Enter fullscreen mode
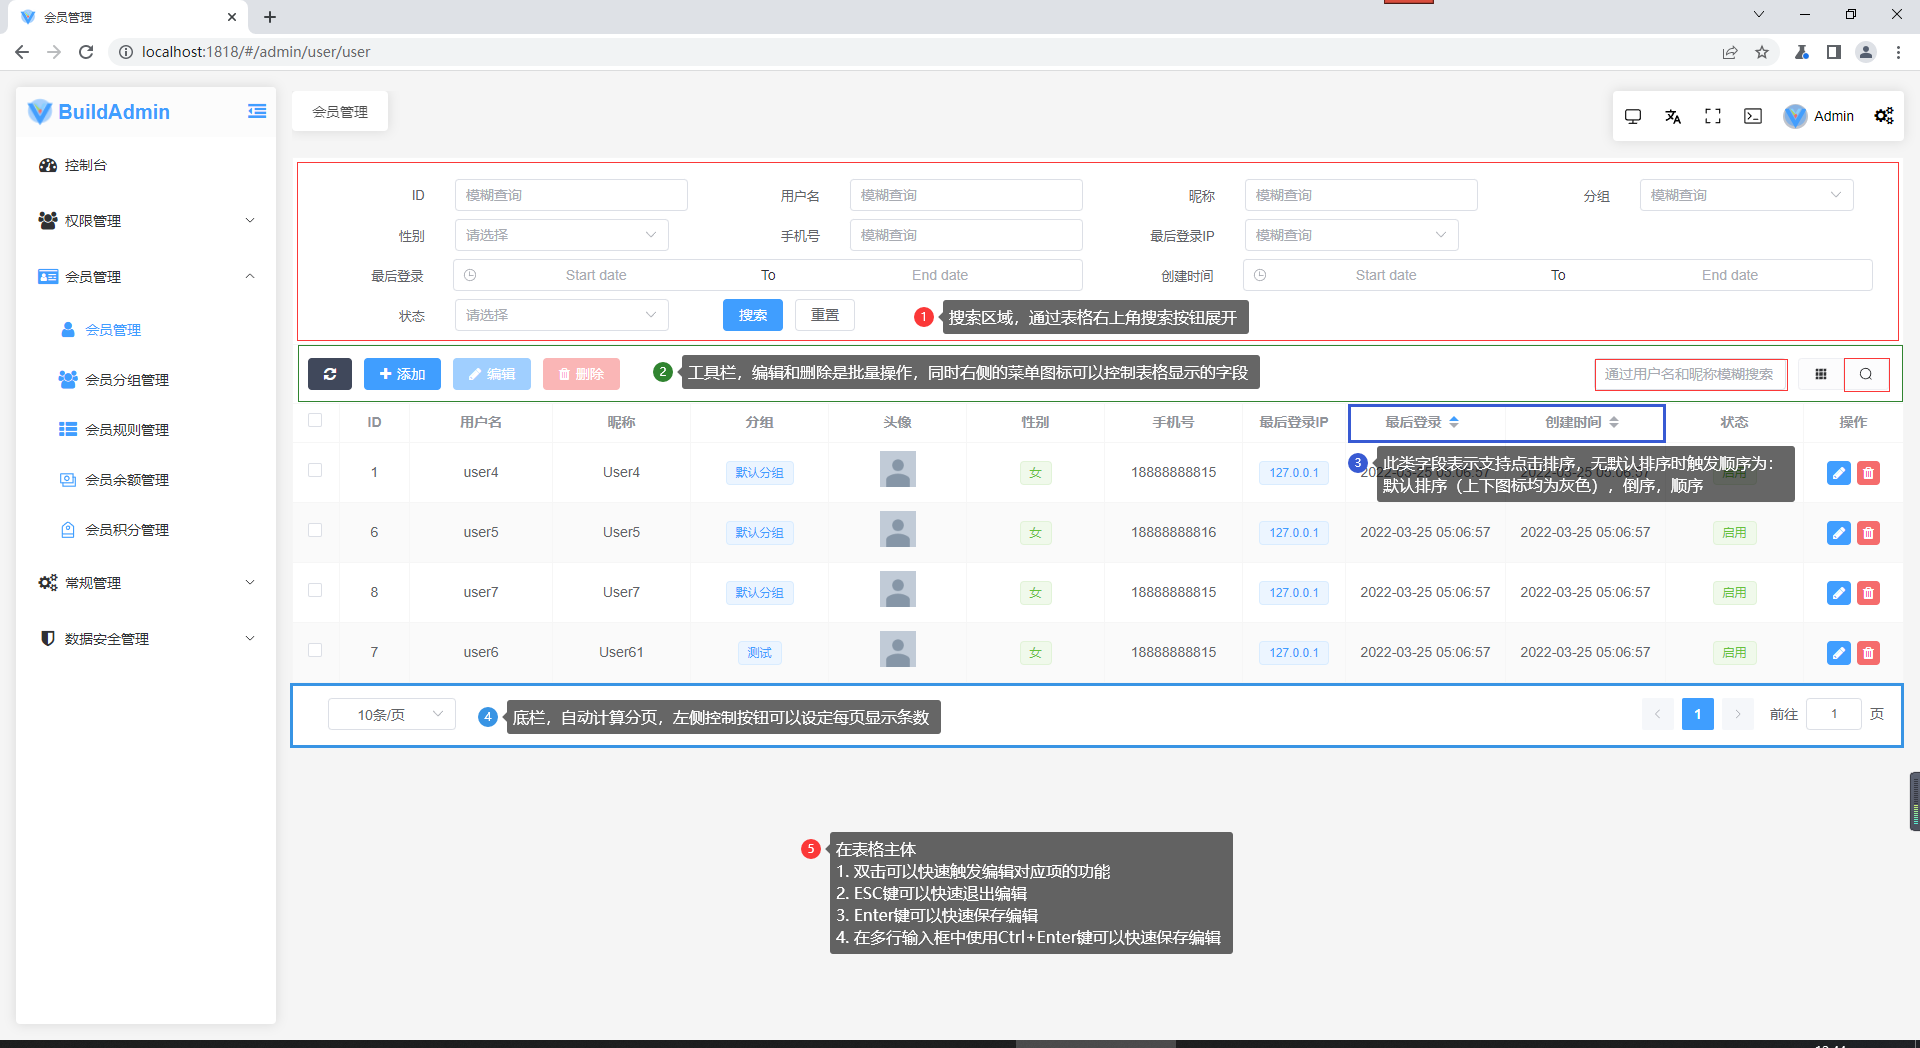The image size is (1920, 1048). [x=1712, y=116]
